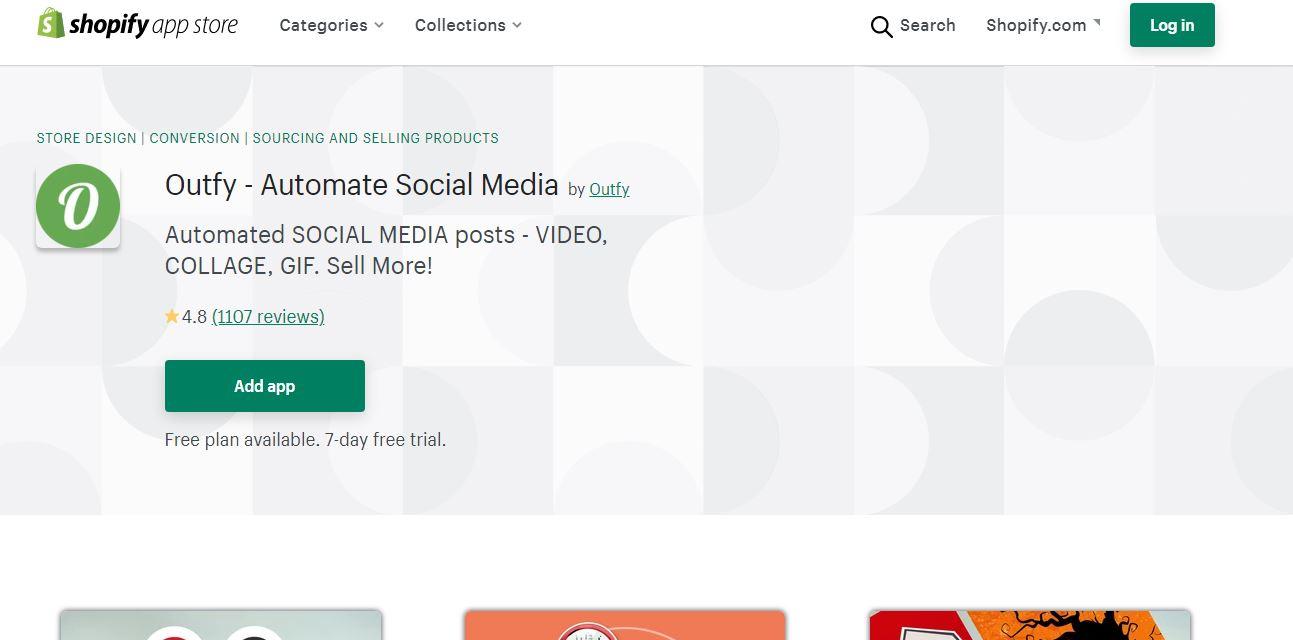Open the Shopify.com menu
Screen dimensions: 1293x640
pyautogui.click(x=1043, y=25)
